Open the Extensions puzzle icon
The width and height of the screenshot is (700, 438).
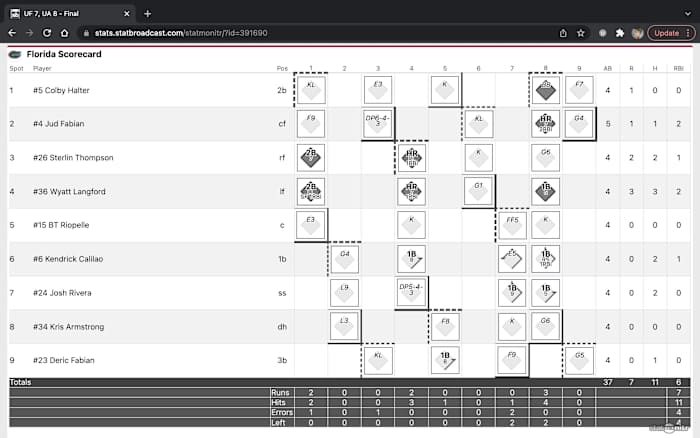tap(620, 33)
